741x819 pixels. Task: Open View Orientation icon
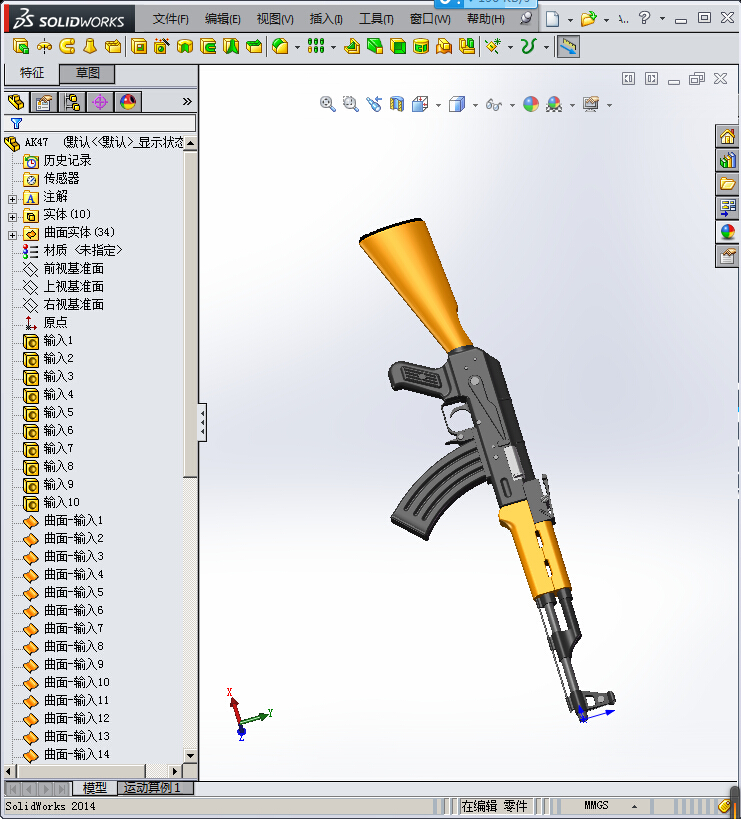[x=420, y=104]
